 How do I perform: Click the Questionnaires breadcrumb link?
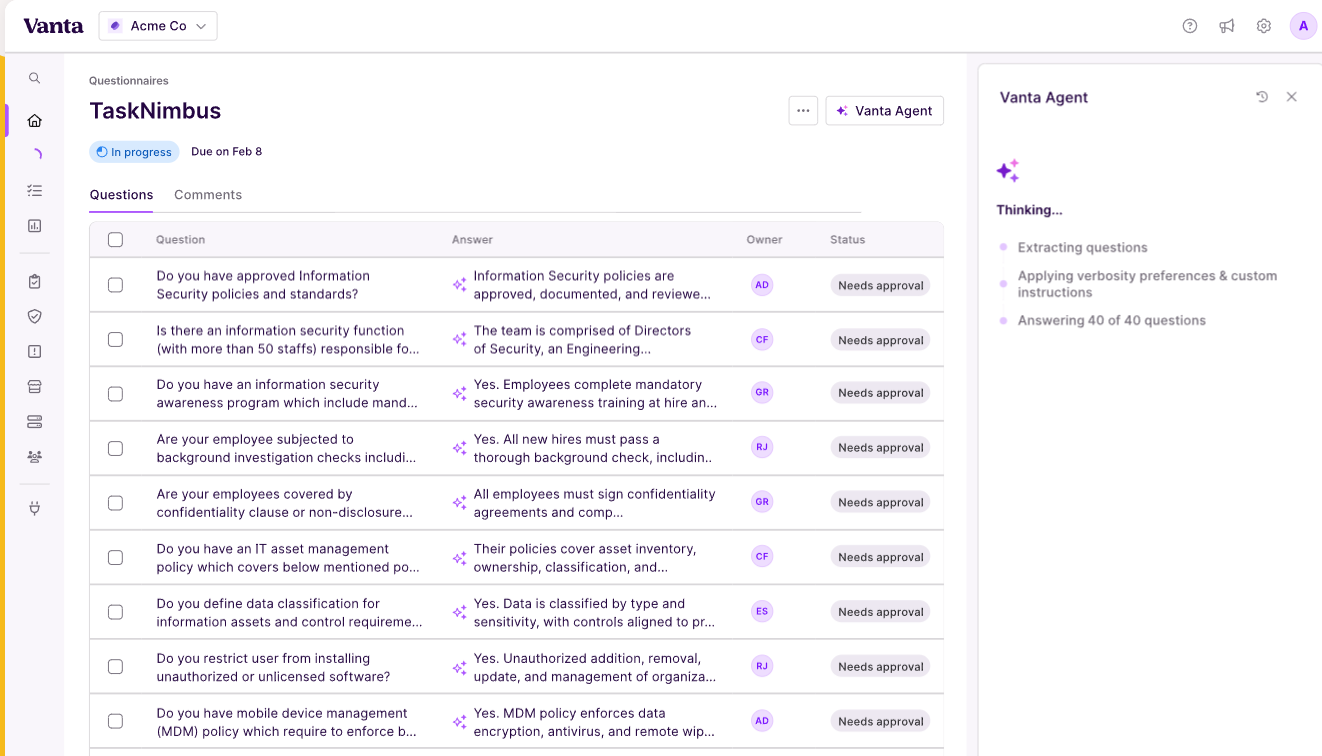(x=129, y=81)
